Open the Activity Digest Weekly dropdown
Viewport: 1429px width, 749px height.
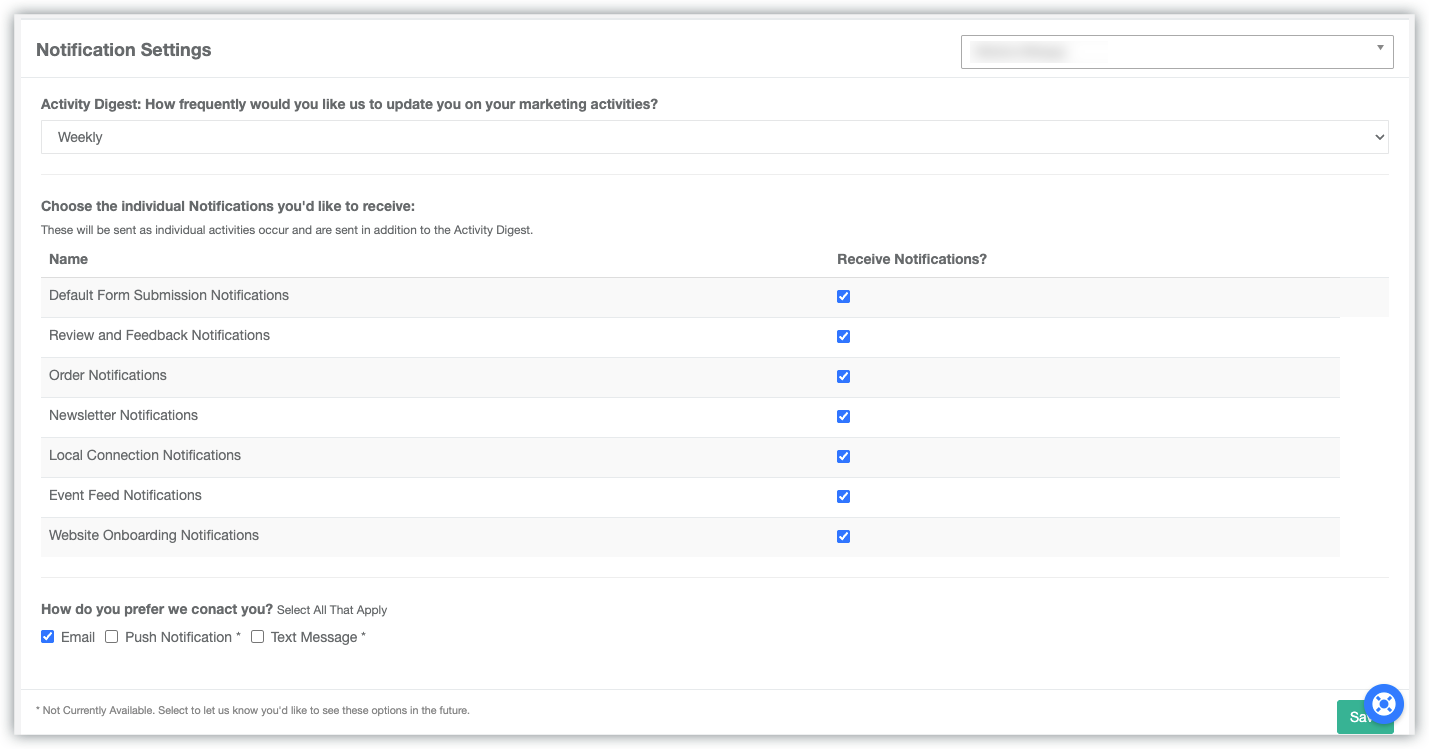pyautogui.click(x=714, y=137)
